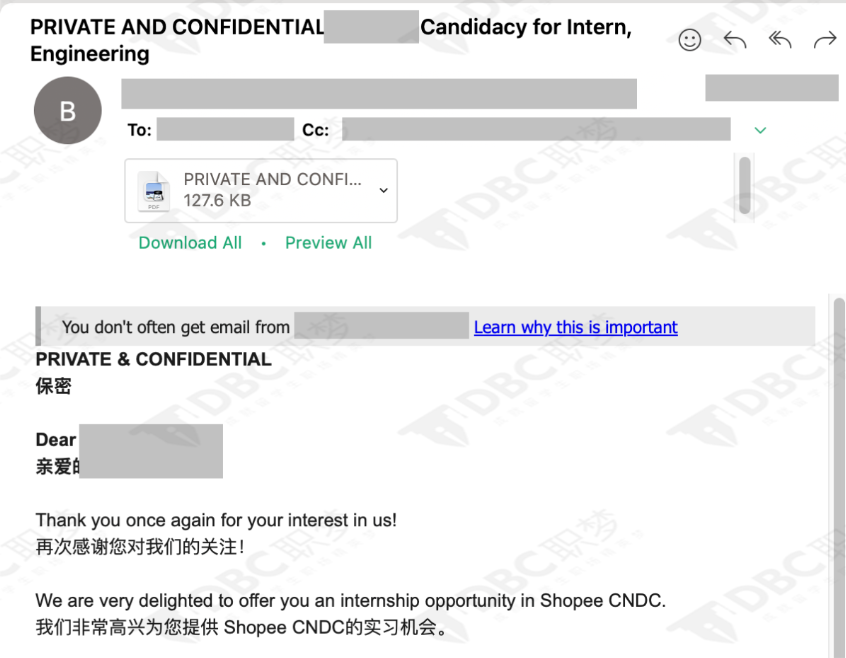This screenshot has width=846, height=658.
Task: Open the sender avatar labeled B
Action: pyautogui.click(x=67, y=111)
